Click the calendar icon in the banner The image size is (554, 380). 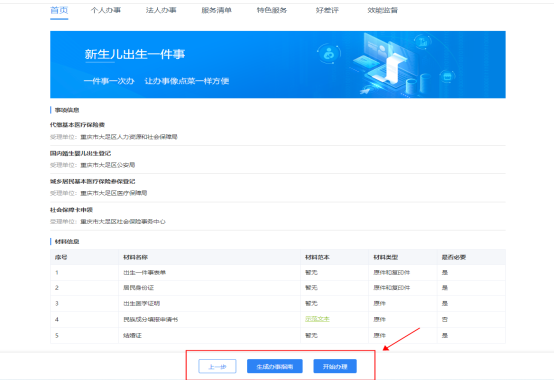447,76
